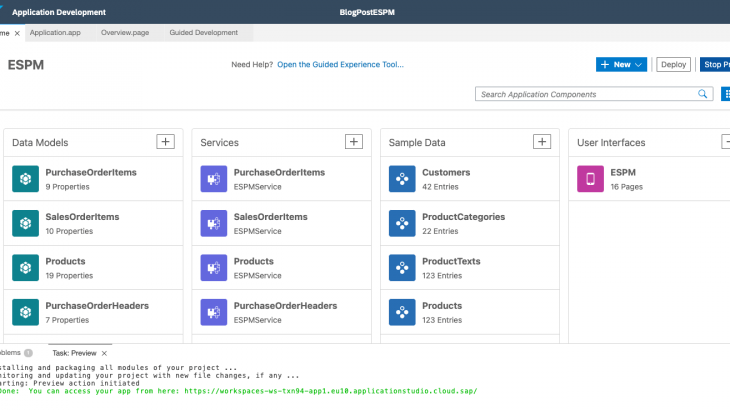
Task: Open the Problems tab in bottom panel
Action: click(14, 353)
